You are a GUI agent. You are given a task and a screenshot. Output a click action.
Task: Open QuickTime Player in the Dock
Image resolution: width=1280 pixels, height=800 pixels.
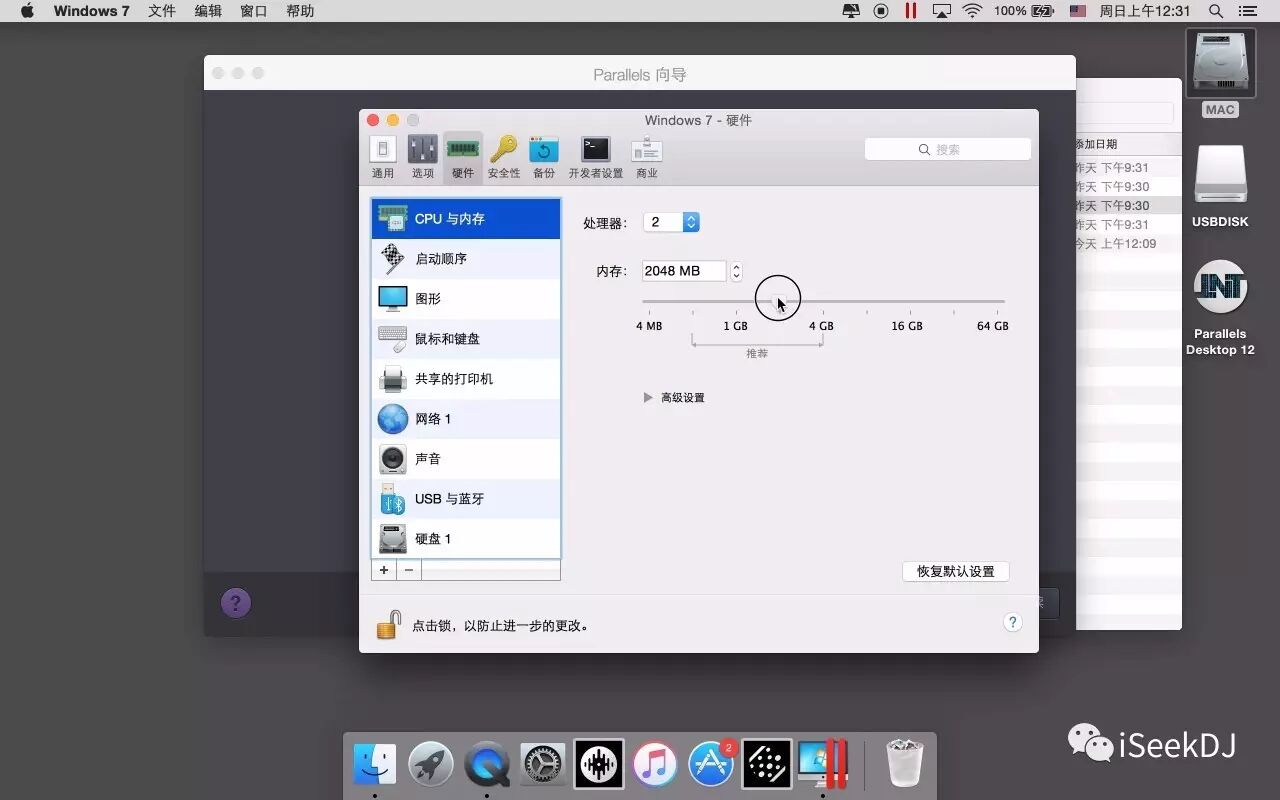point(487,765)
